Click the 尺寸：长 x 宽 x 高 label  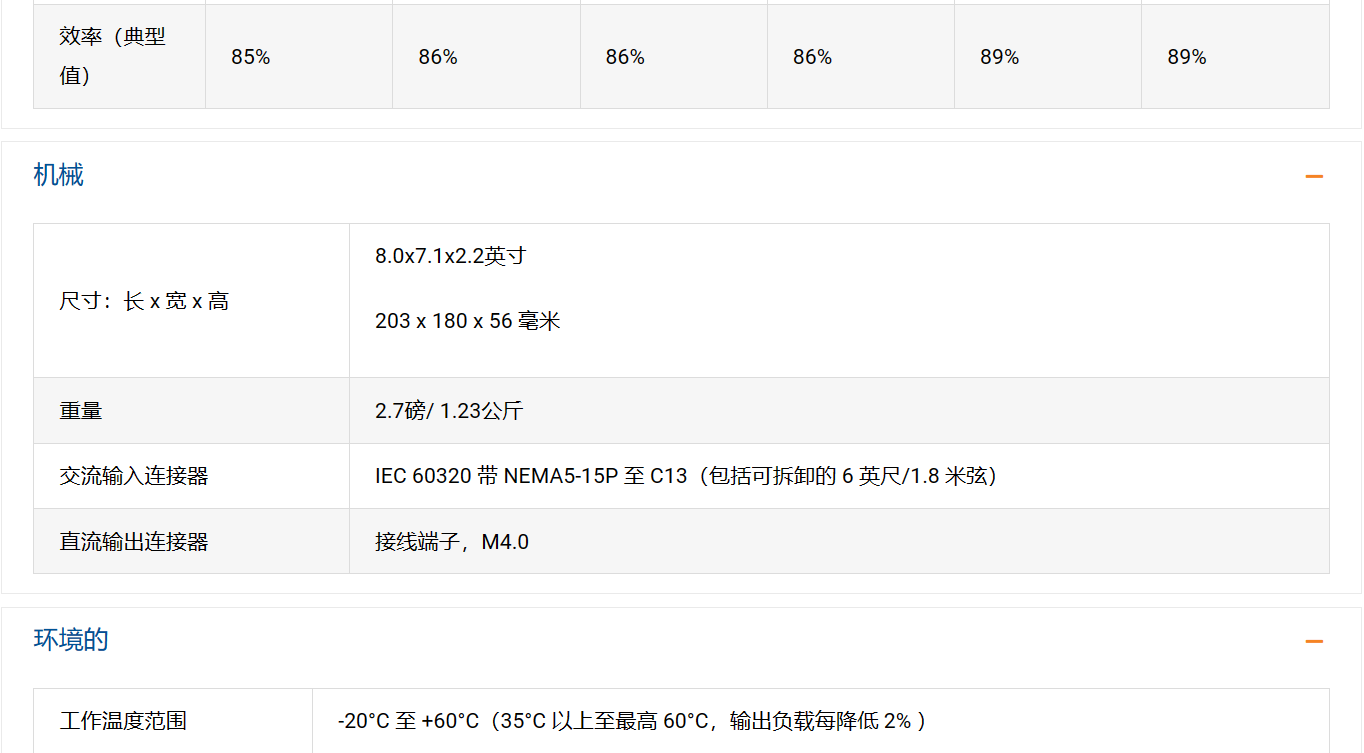tap(144, 301)
